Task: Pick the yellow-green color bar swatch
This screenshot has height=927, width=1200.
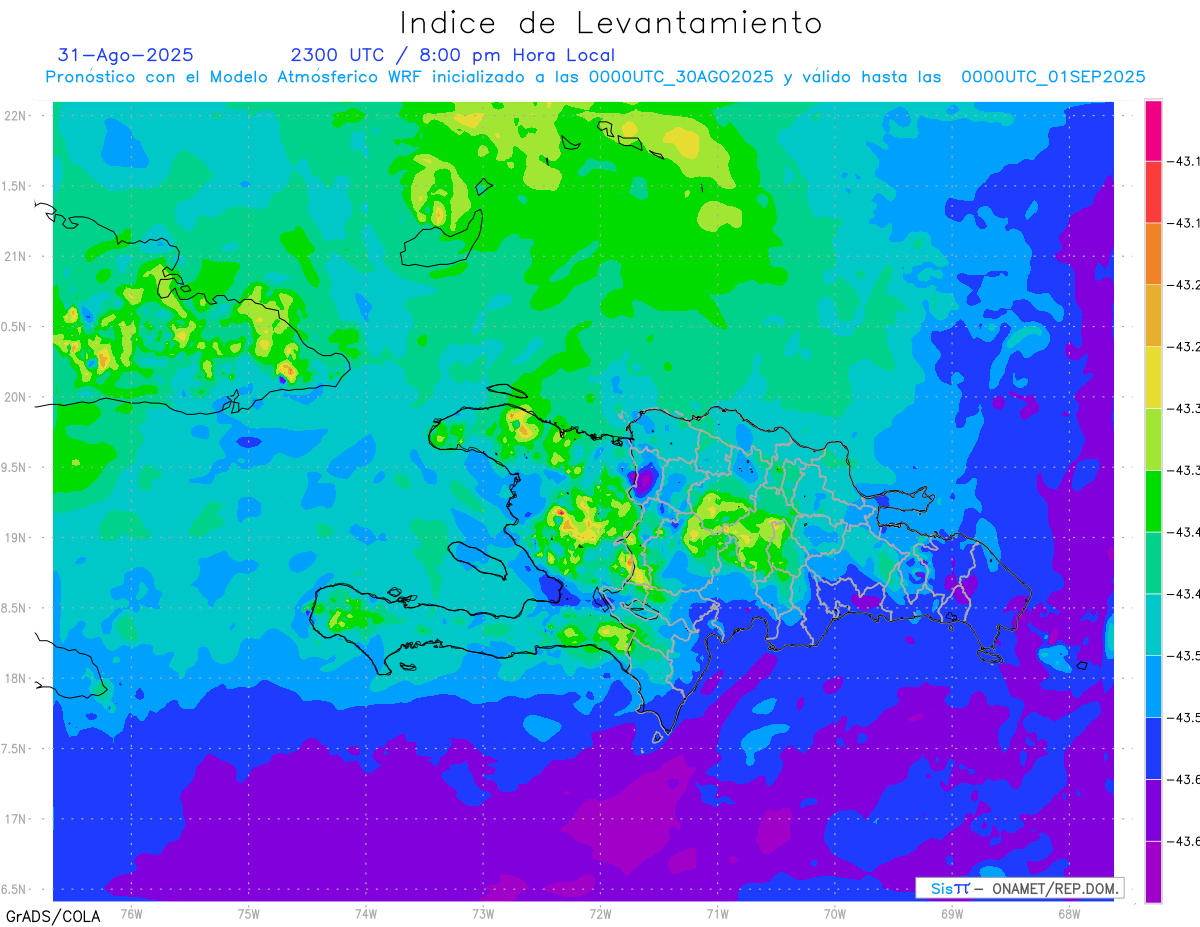Action: pyautogui.click(x=1154, y=438)
